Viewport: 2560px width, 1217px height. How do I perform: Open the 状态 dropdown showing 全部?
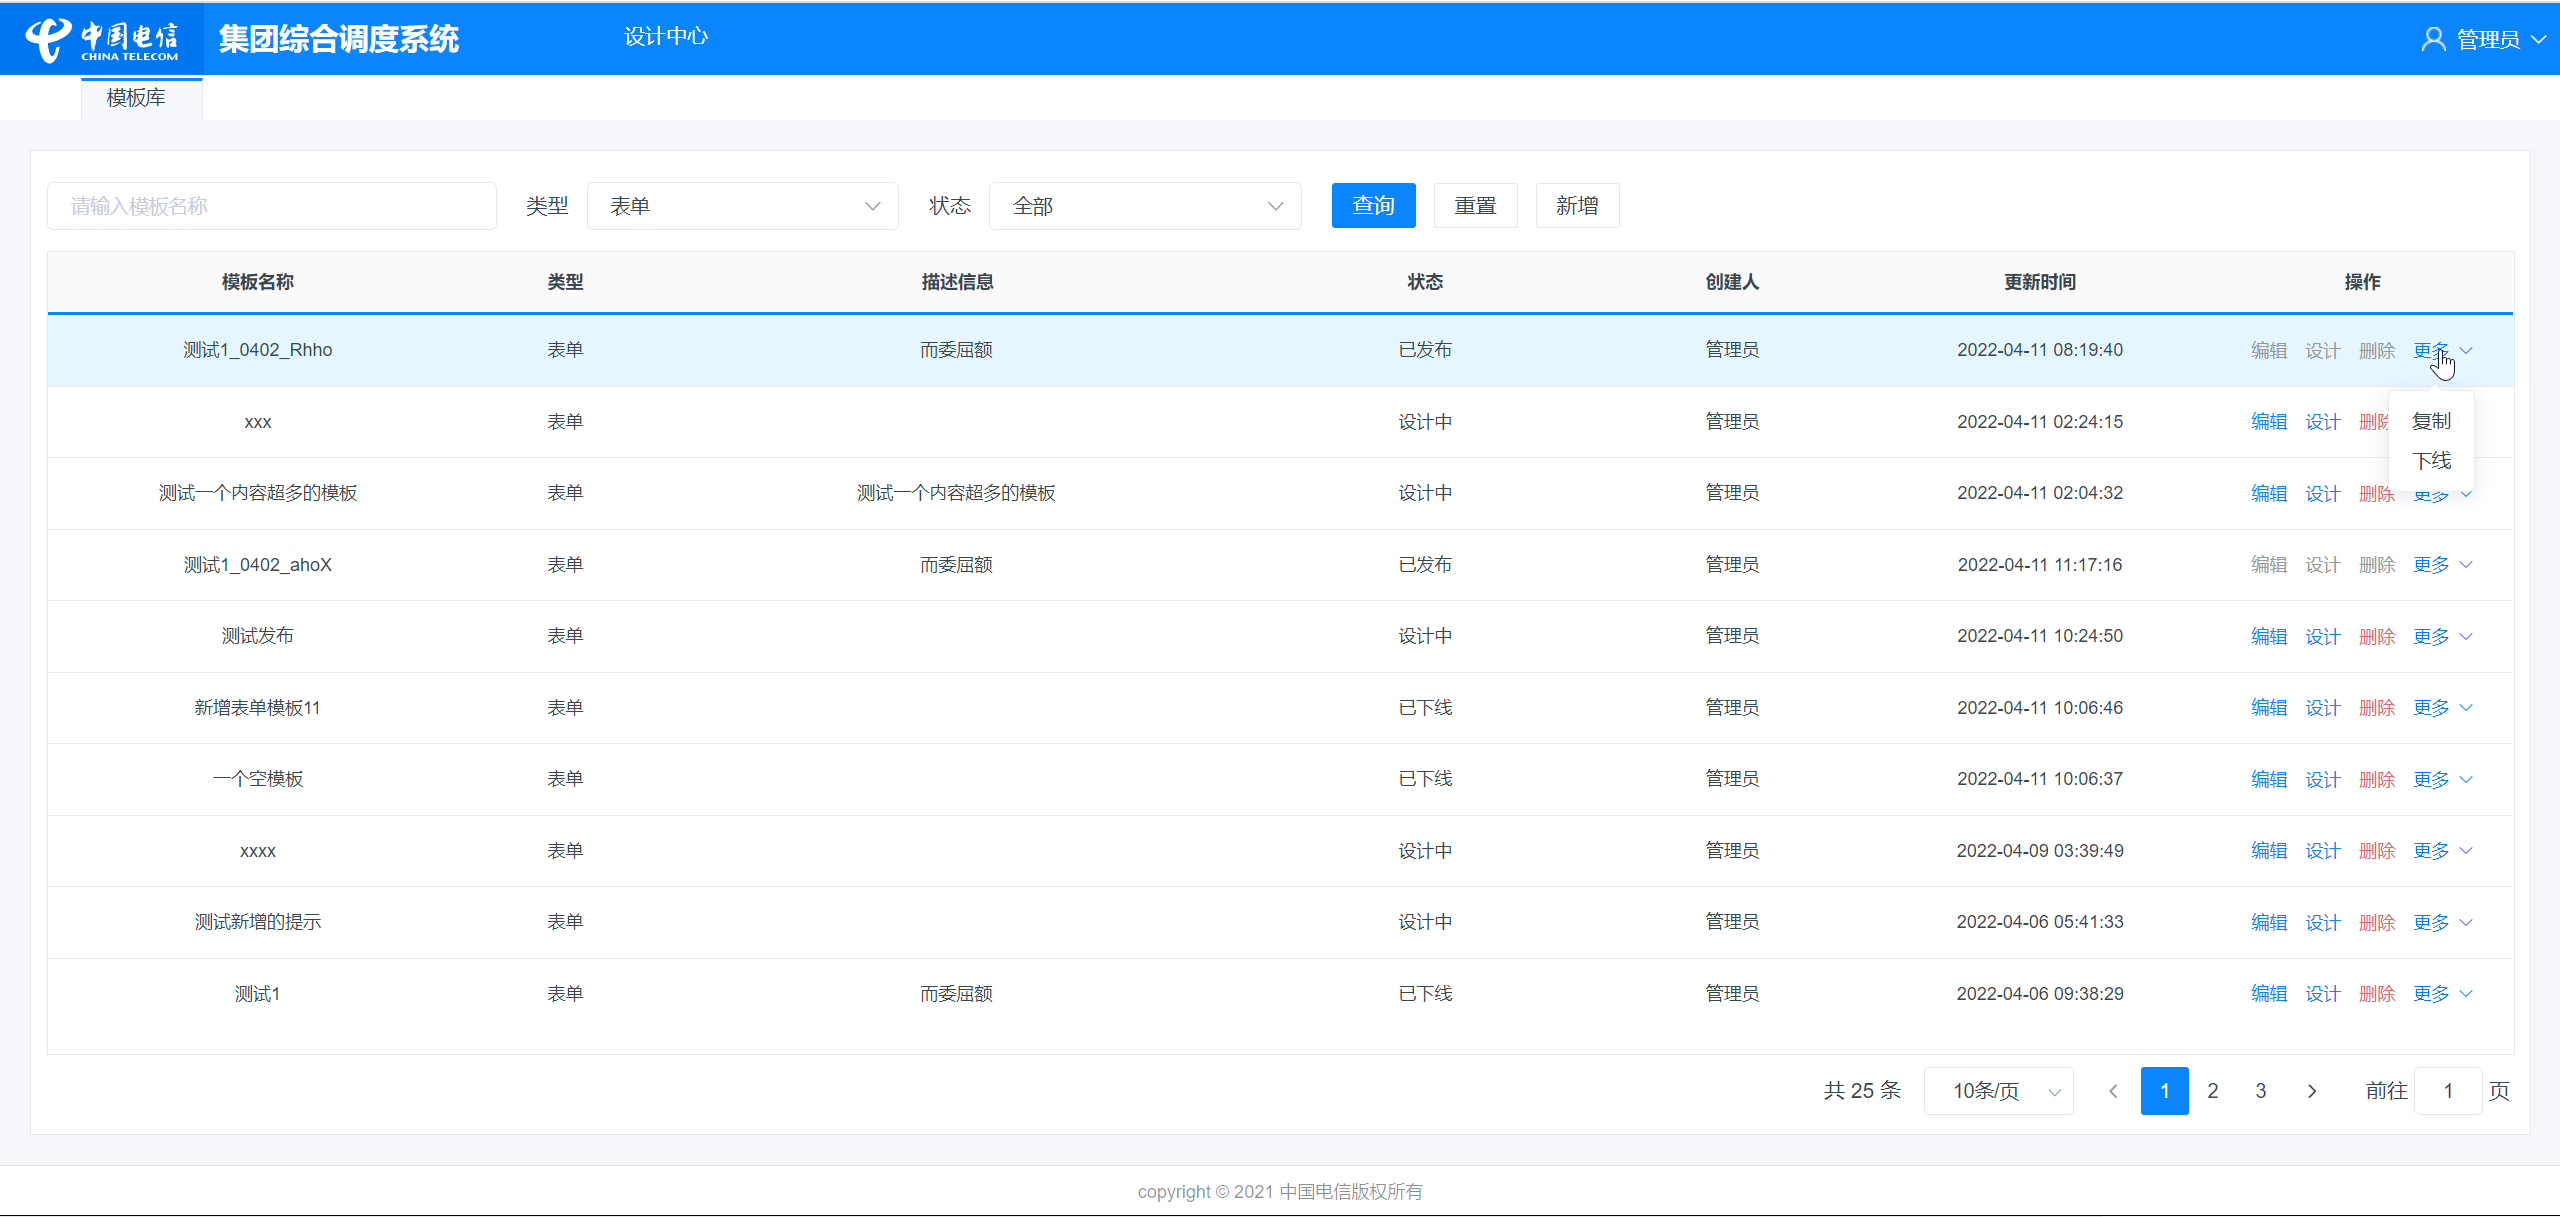coord(1144,206)
